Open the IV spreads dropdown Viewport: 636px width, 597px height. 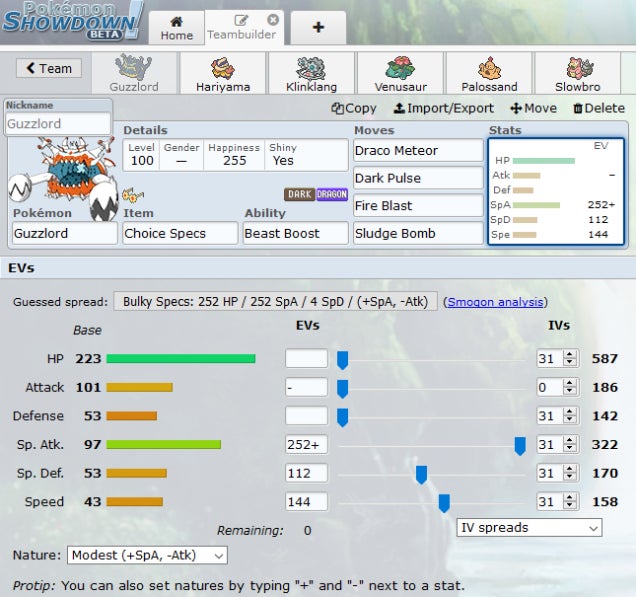(529, 527)
